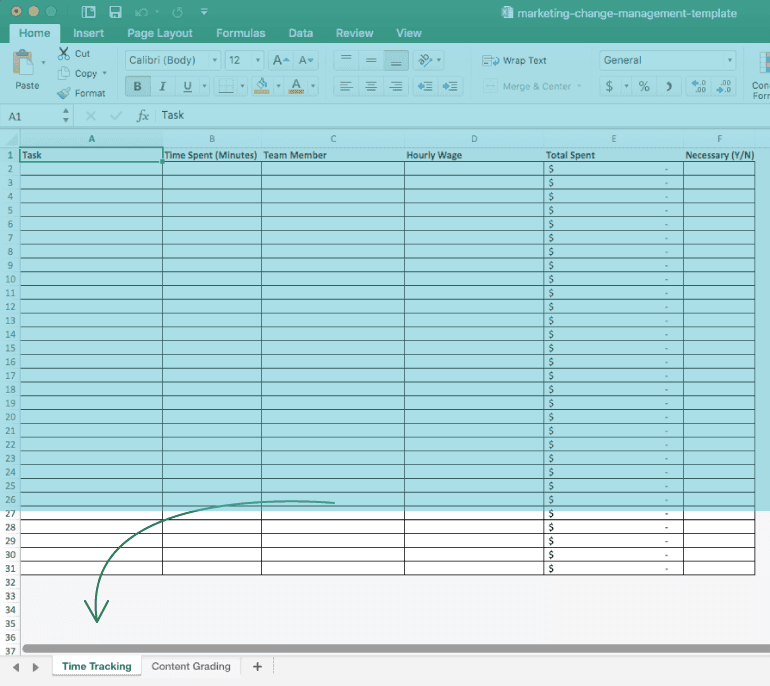Open the General number format dropdown
The width and height of the screenshot is (770, 686).
click(667, 60)
